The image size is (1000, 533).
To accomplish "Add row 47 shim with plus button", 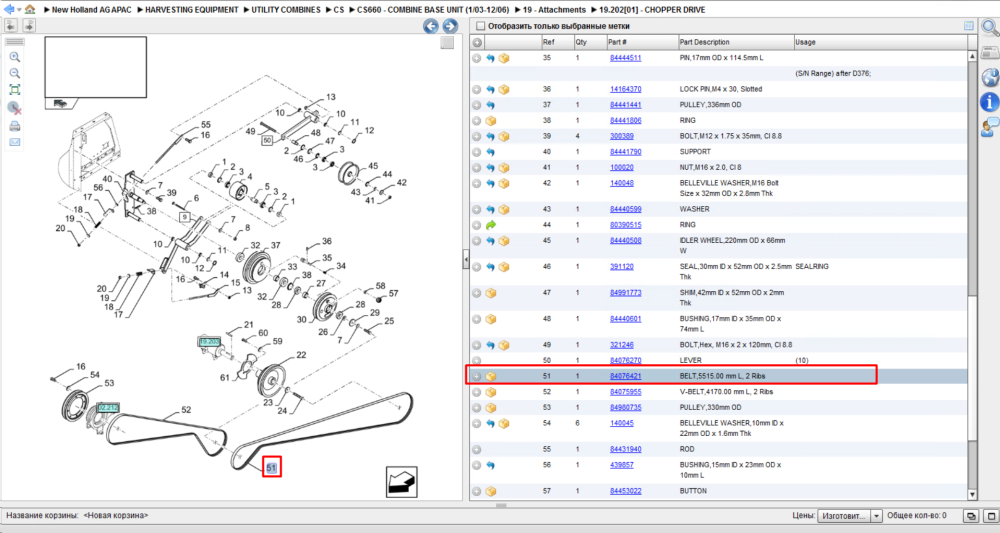I will click(476, 293).
